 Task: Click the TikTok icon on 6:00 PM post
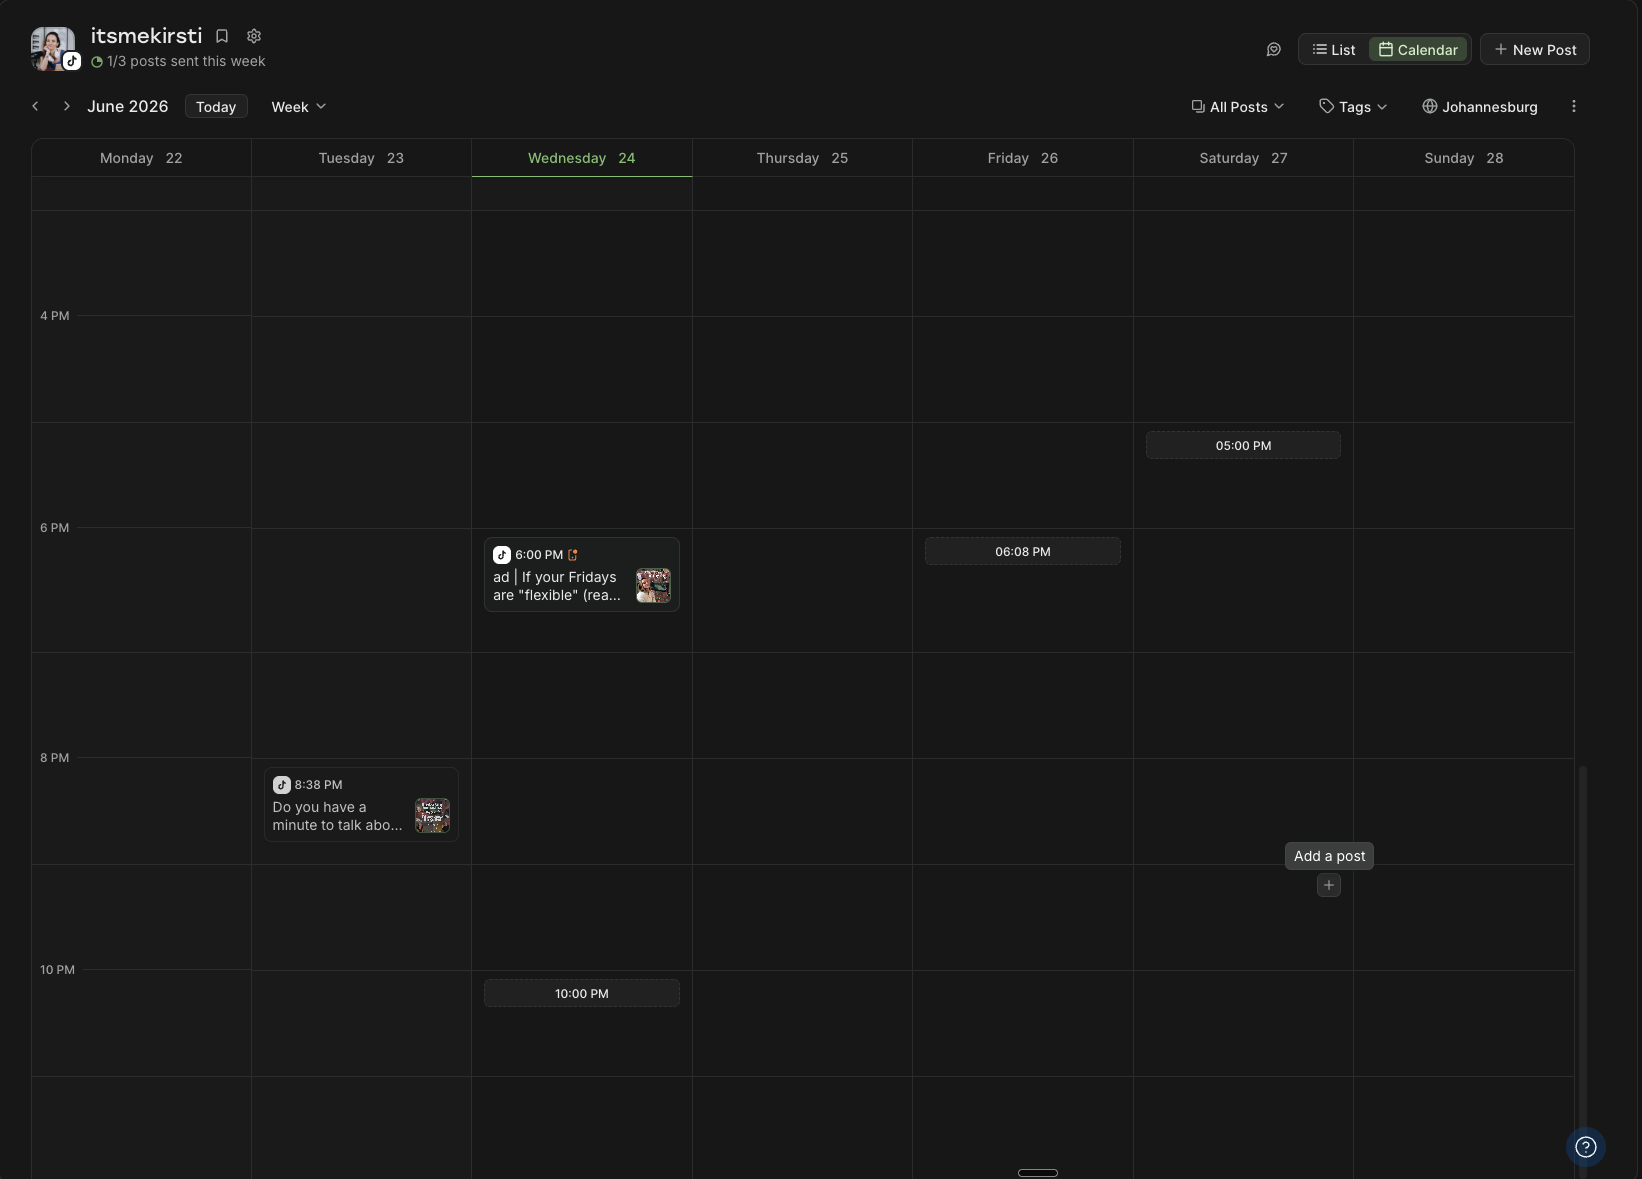click(502, 555)
